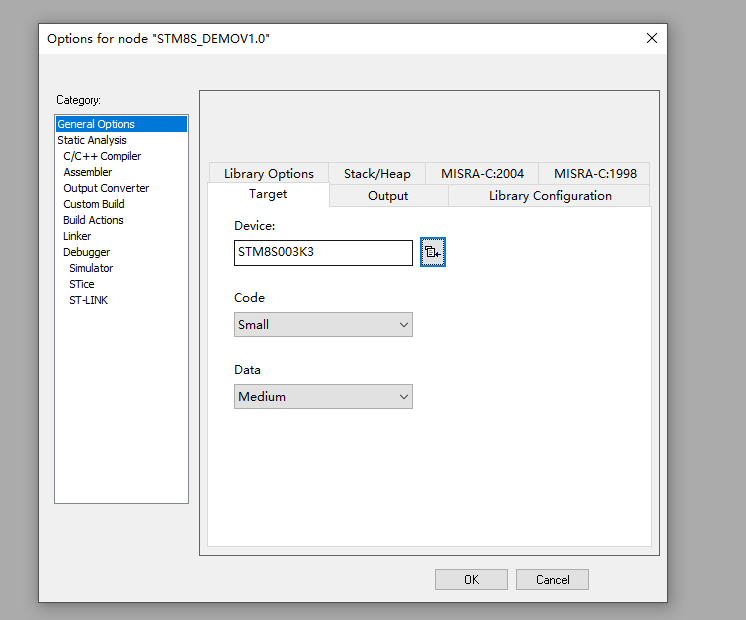Select the Target tab
The image size is (746, 620).
click(268, 194)
